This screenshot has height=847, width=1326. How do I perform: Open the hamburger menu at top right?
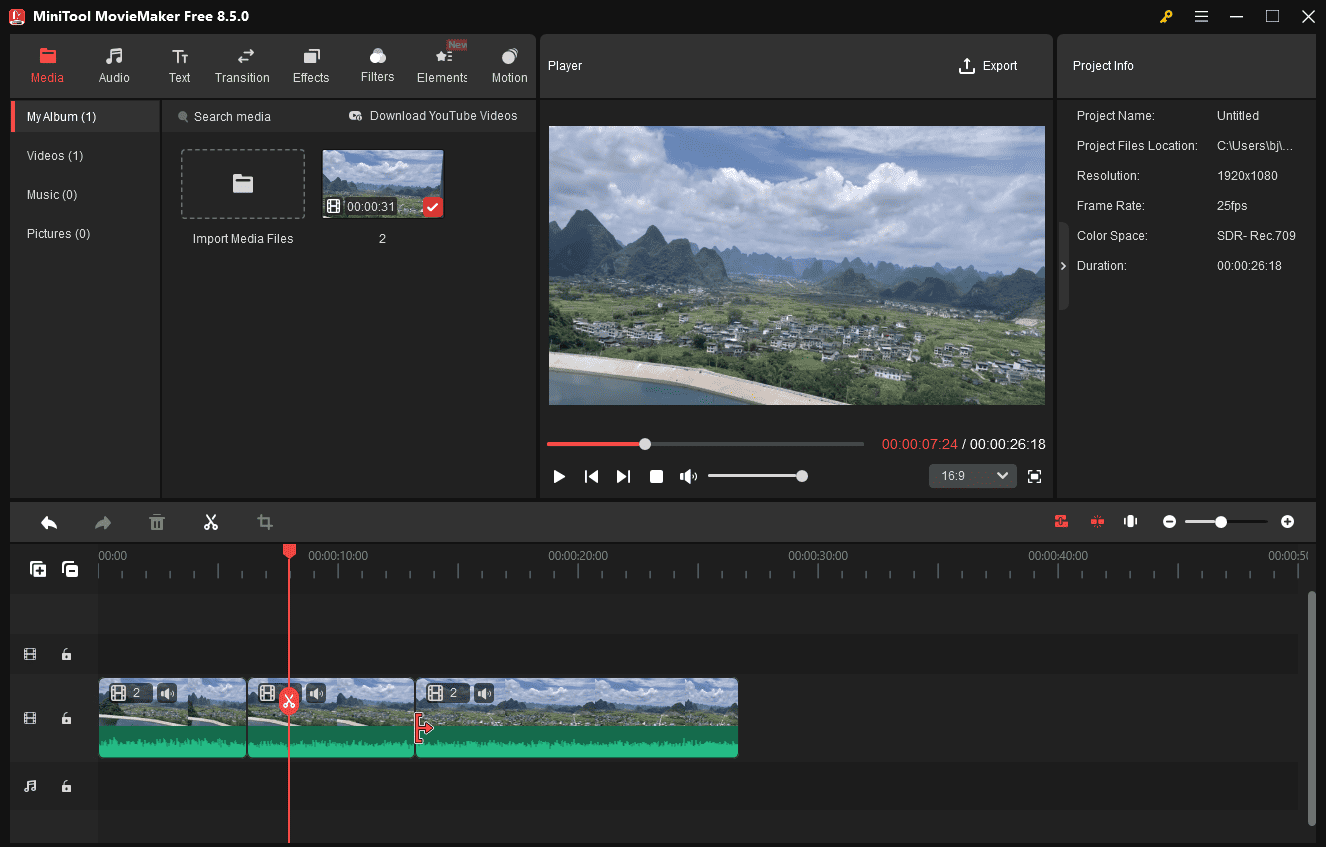(1201, 16)
